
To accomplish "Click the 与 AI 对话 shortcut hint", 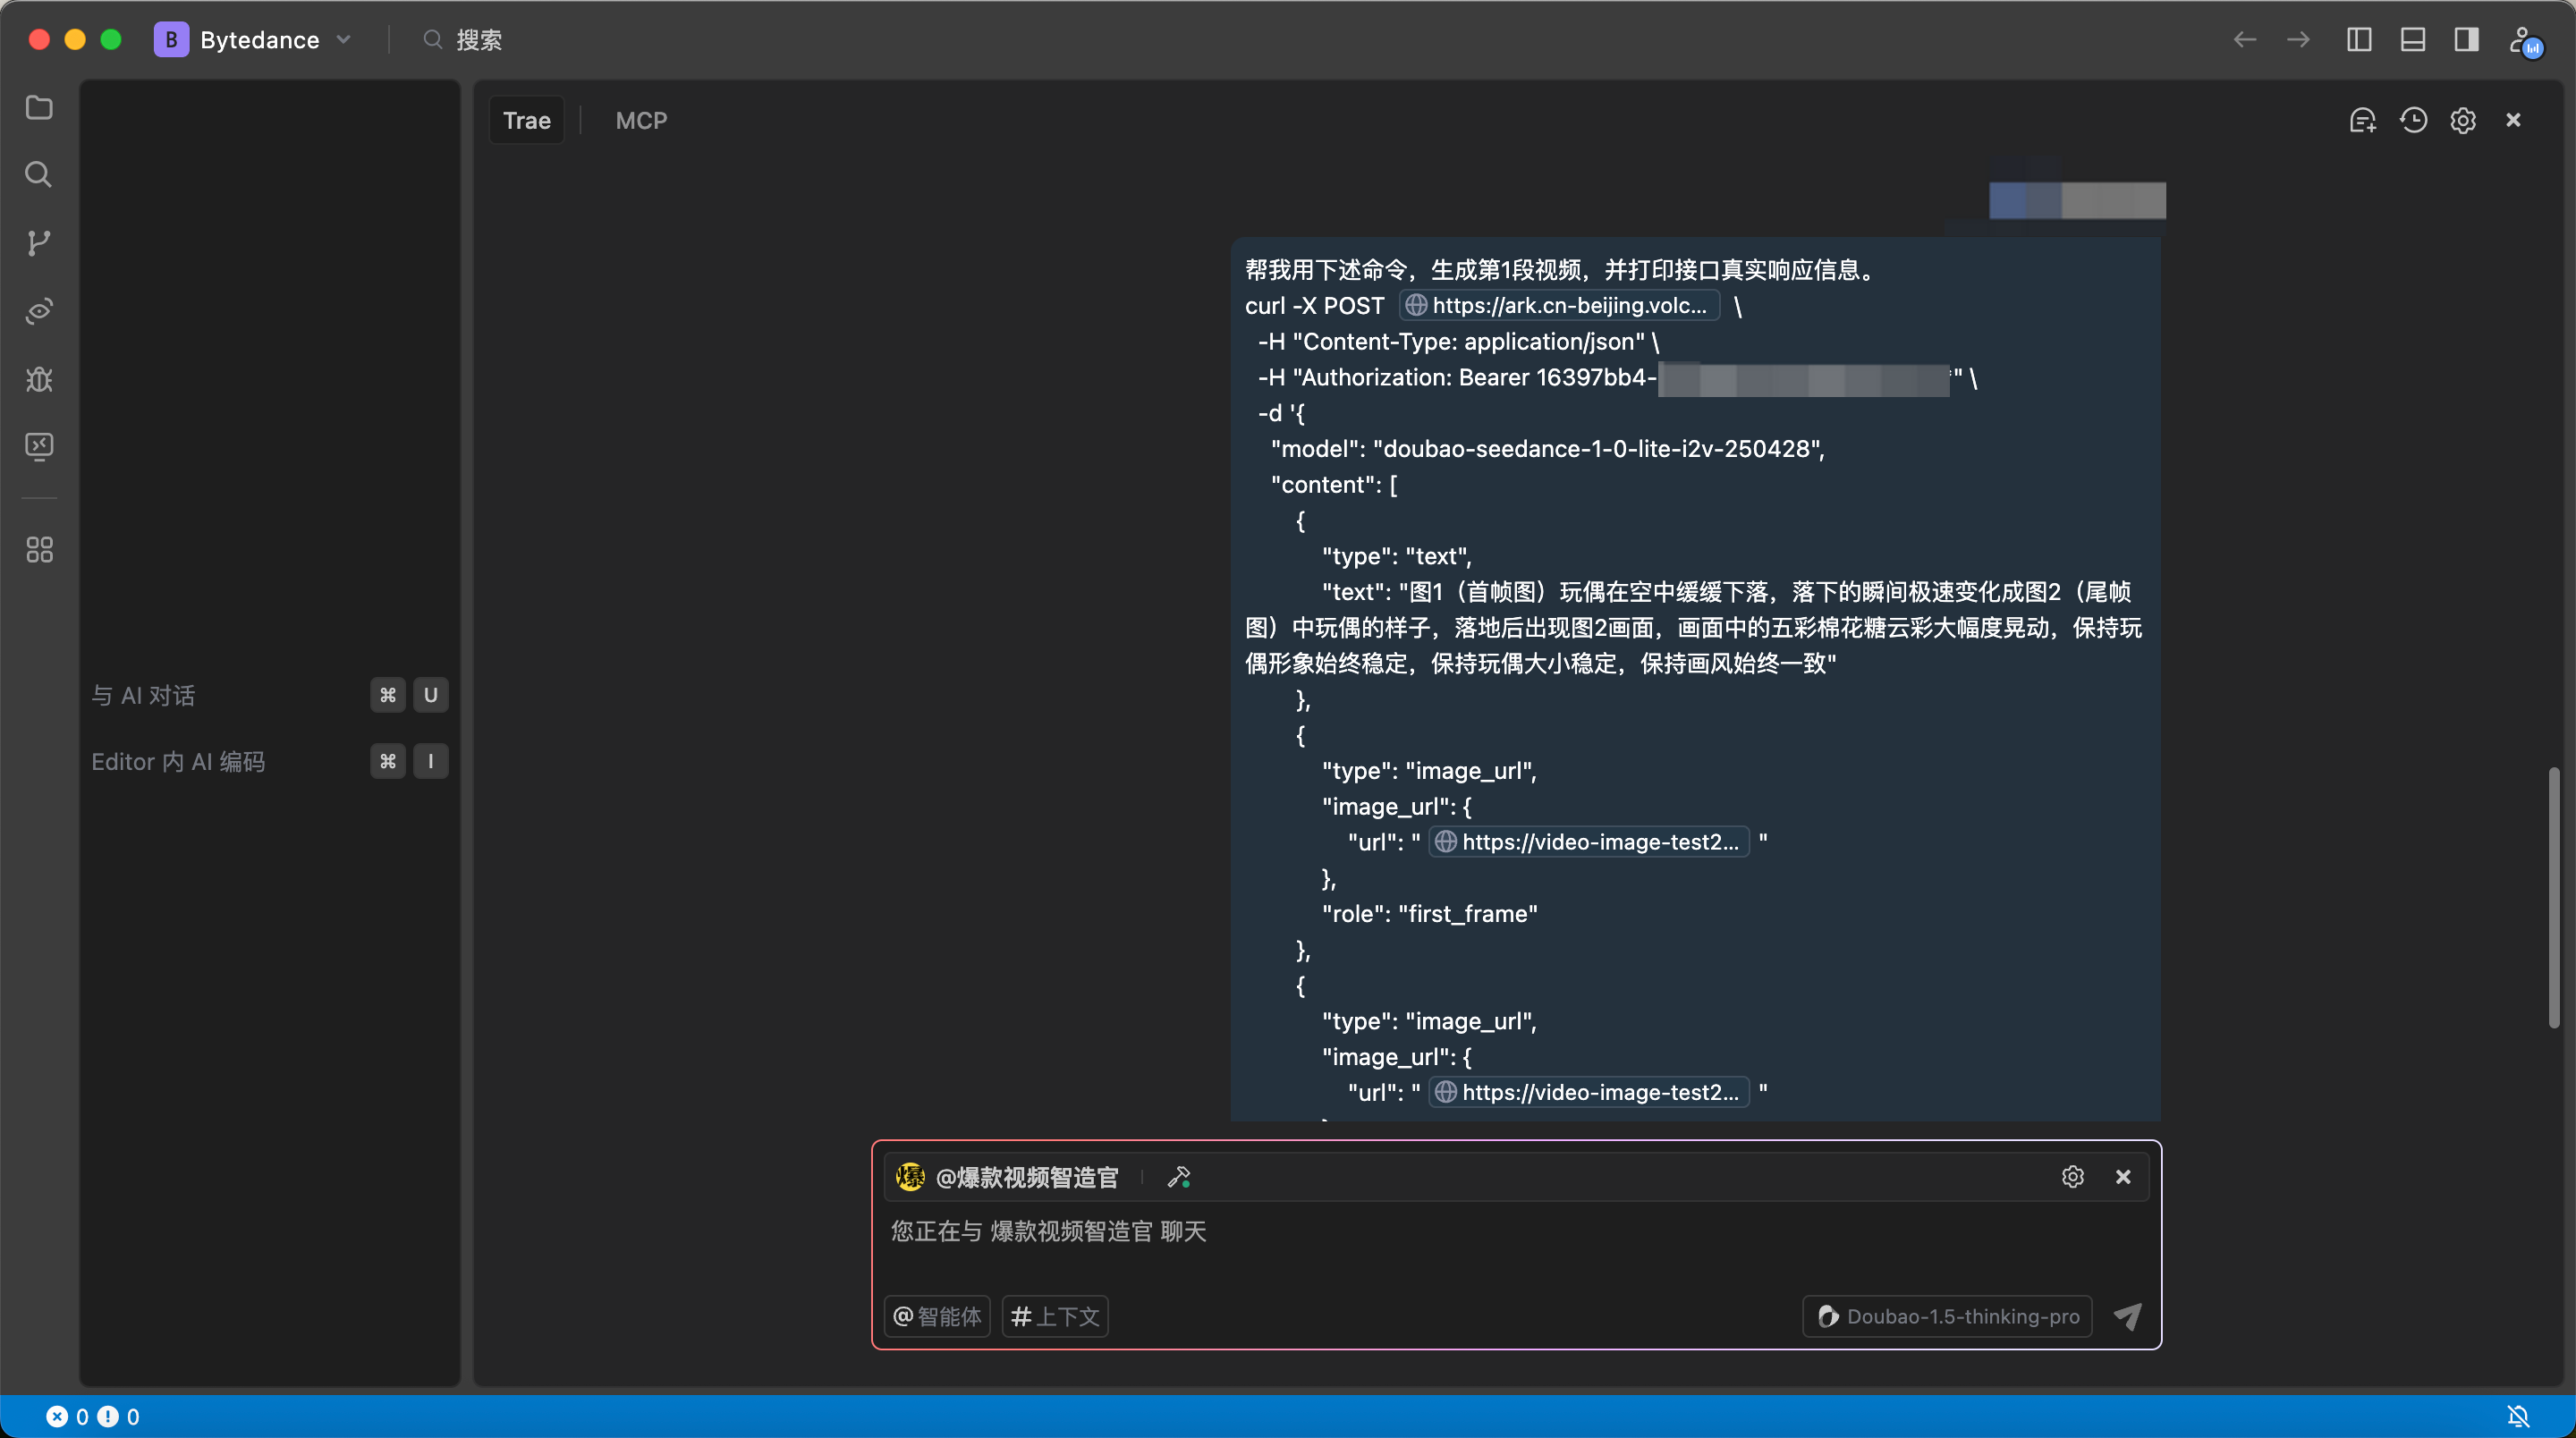I will tap(269, 695).
